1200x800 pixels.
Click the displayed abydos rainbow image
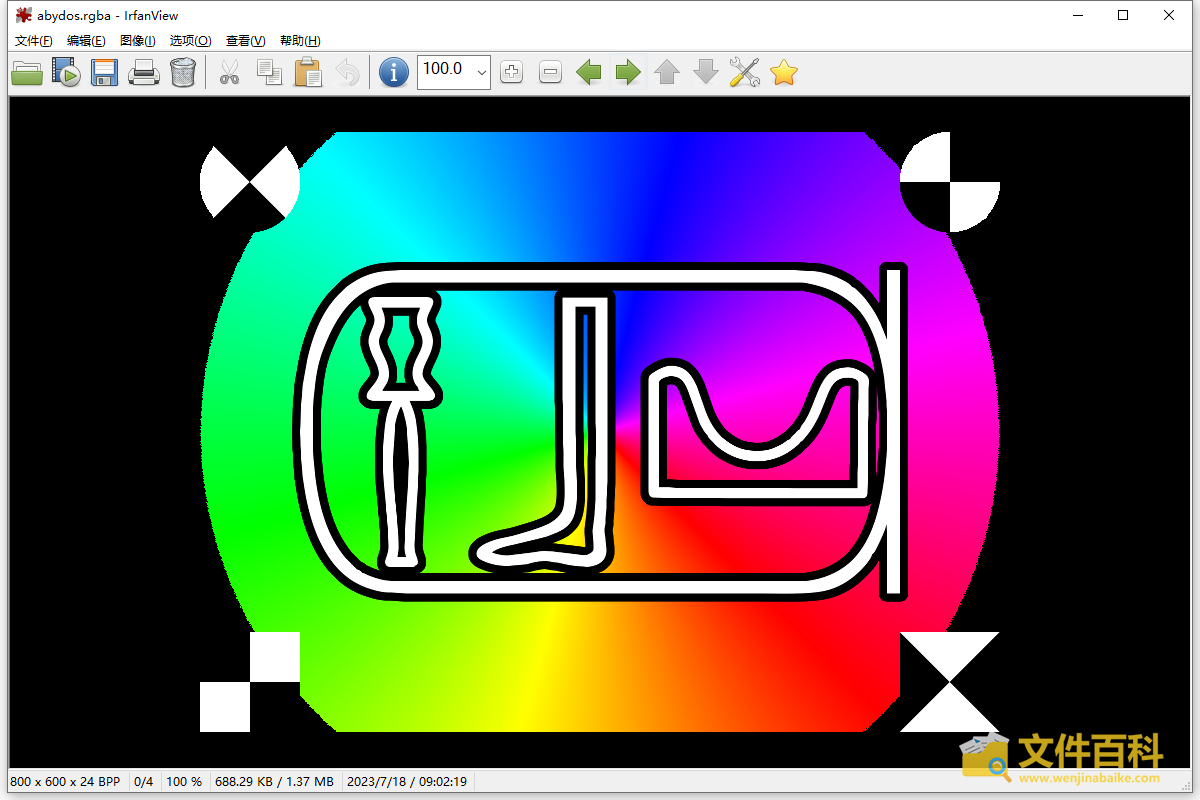coord(600,432)
